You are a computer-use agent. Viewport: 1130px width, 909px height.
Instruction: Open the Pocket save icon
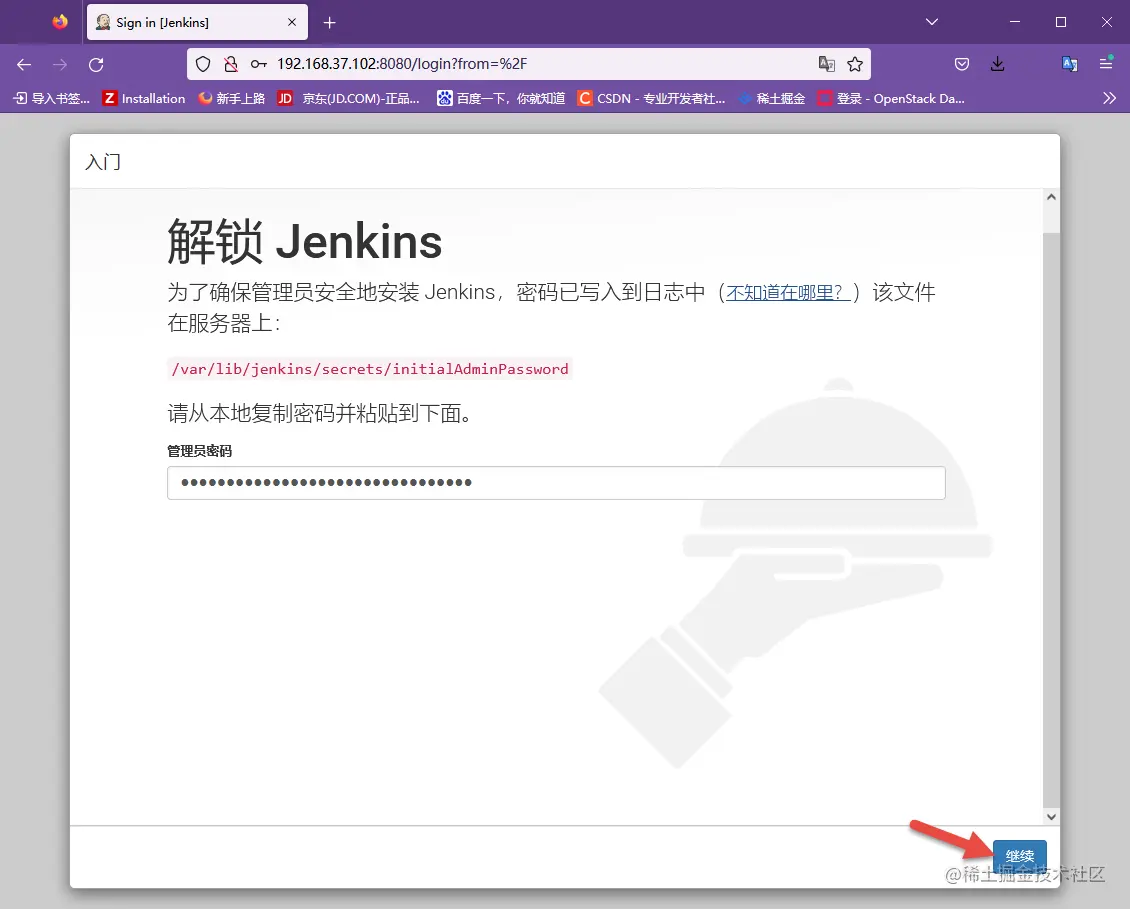pyautogui.click(x=961, y=64)
